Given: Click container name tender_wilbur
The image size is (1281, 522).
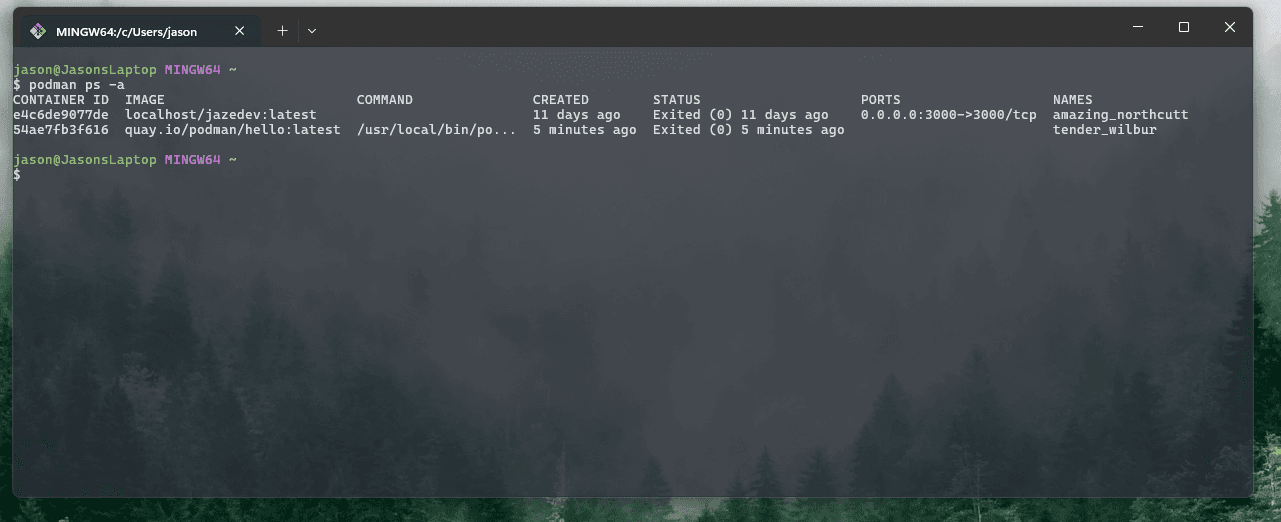Looking at the screenshot, I should [1105, 130].
